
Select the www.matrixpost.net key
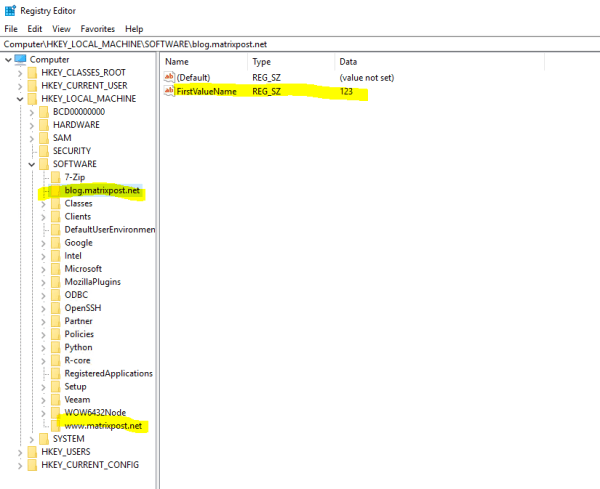103,425
